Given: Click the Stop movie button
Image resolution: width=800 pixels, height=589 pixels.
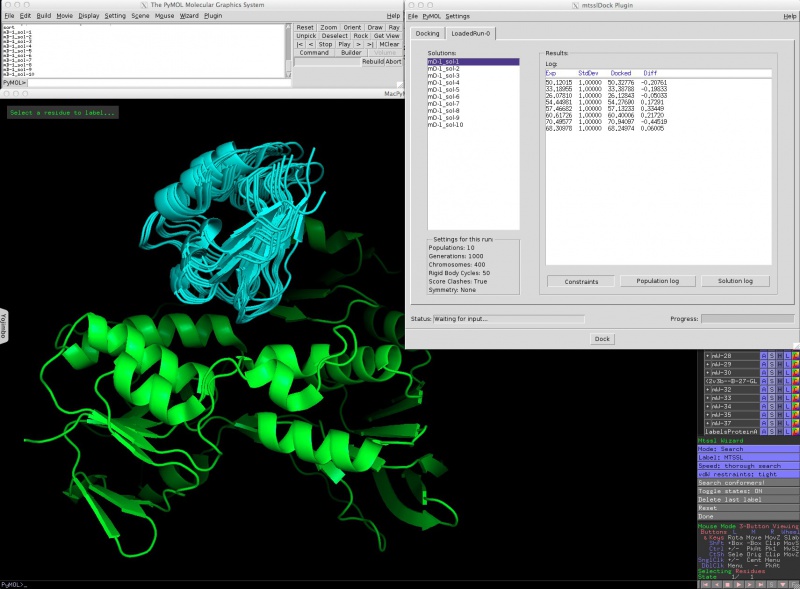Looking at the screenshot, I should pyautogui.click(x=326, y=44).
